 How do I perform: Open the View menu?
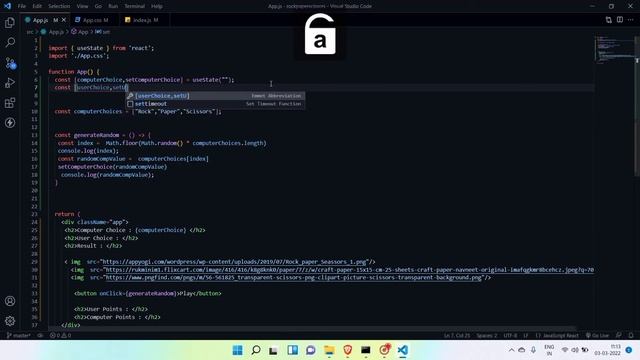coord(82,6)
